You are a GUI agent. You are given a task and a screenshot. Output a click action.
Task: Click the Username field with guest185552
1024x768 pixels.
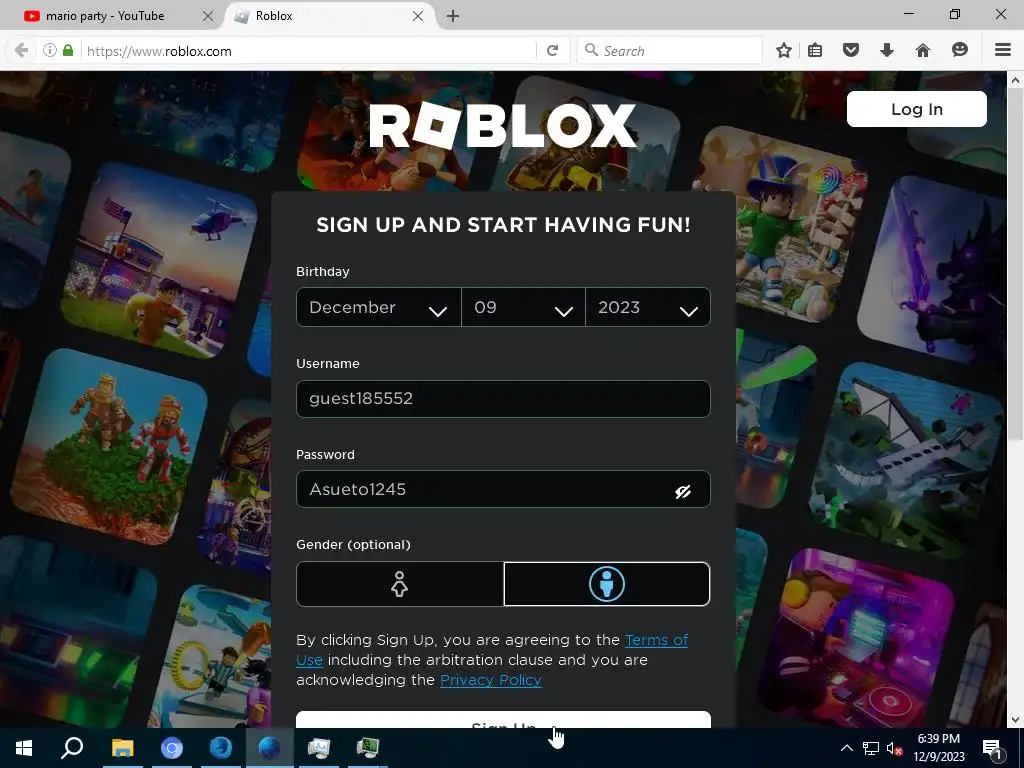point(503,398)
